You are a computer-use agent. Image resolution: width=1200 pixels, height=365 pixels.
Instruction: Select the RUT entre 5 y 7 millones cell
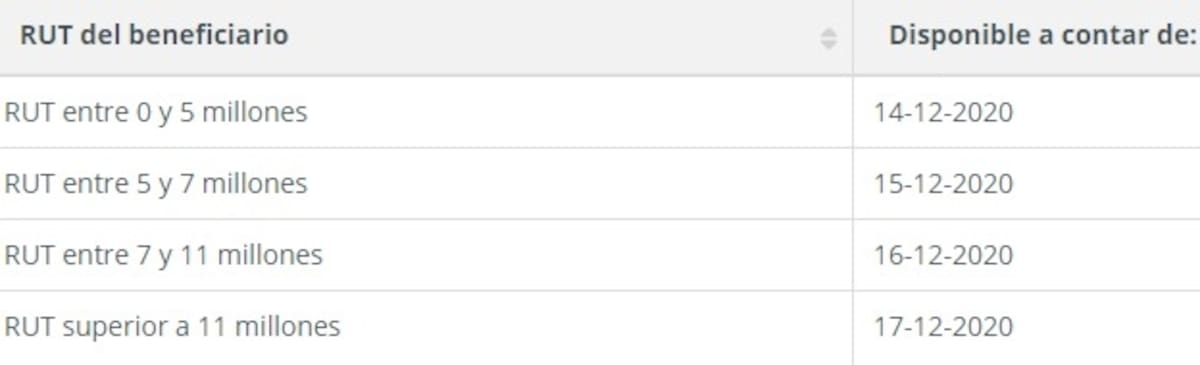[426, 184]
